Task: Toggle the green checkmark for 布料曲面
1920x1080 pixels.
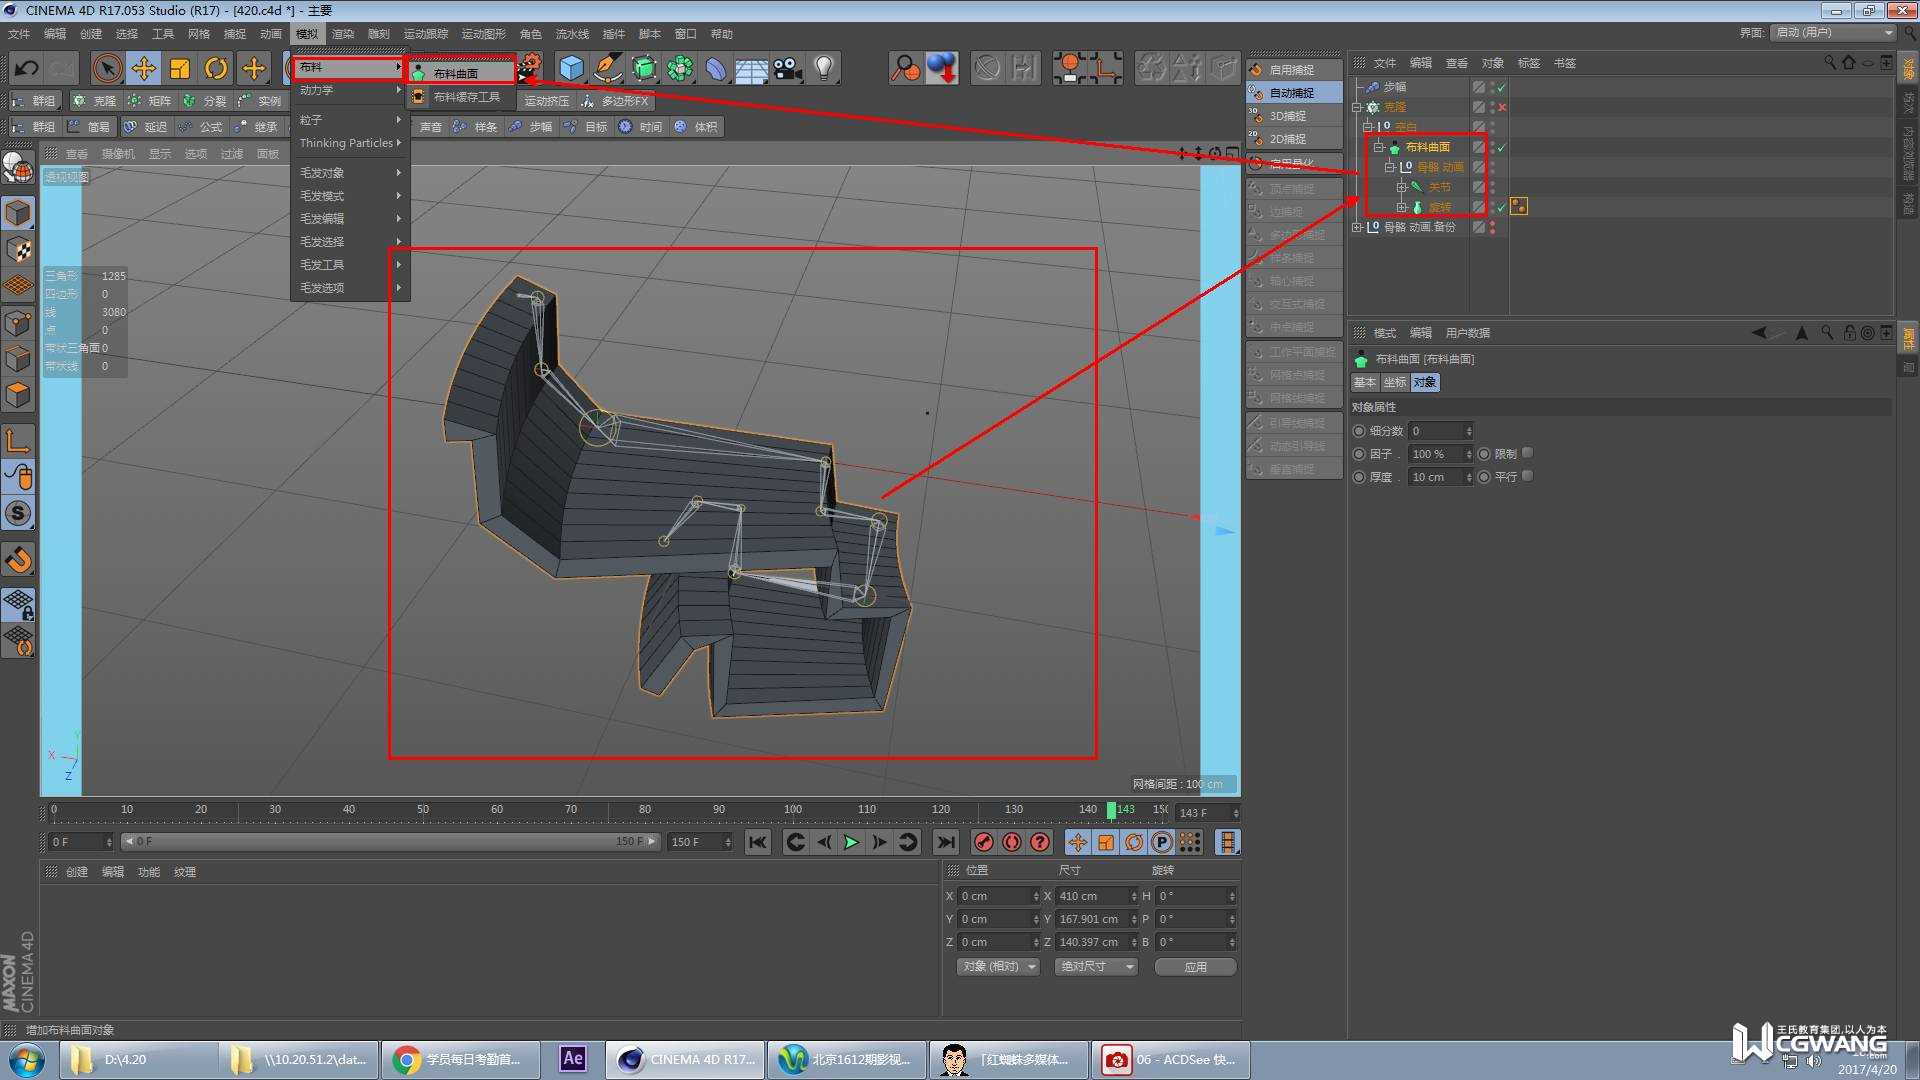Action: (x=1501, y=147)
